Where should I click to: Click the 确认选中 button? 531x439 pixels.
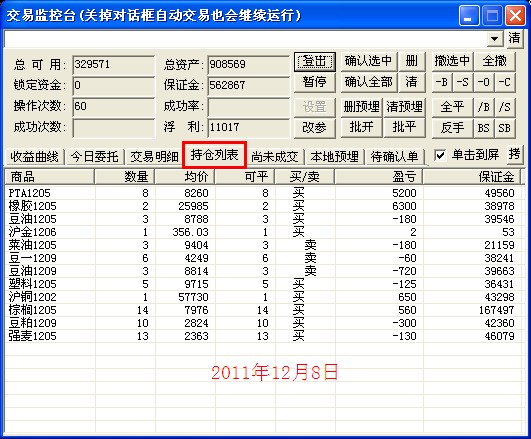coord(368,62)
